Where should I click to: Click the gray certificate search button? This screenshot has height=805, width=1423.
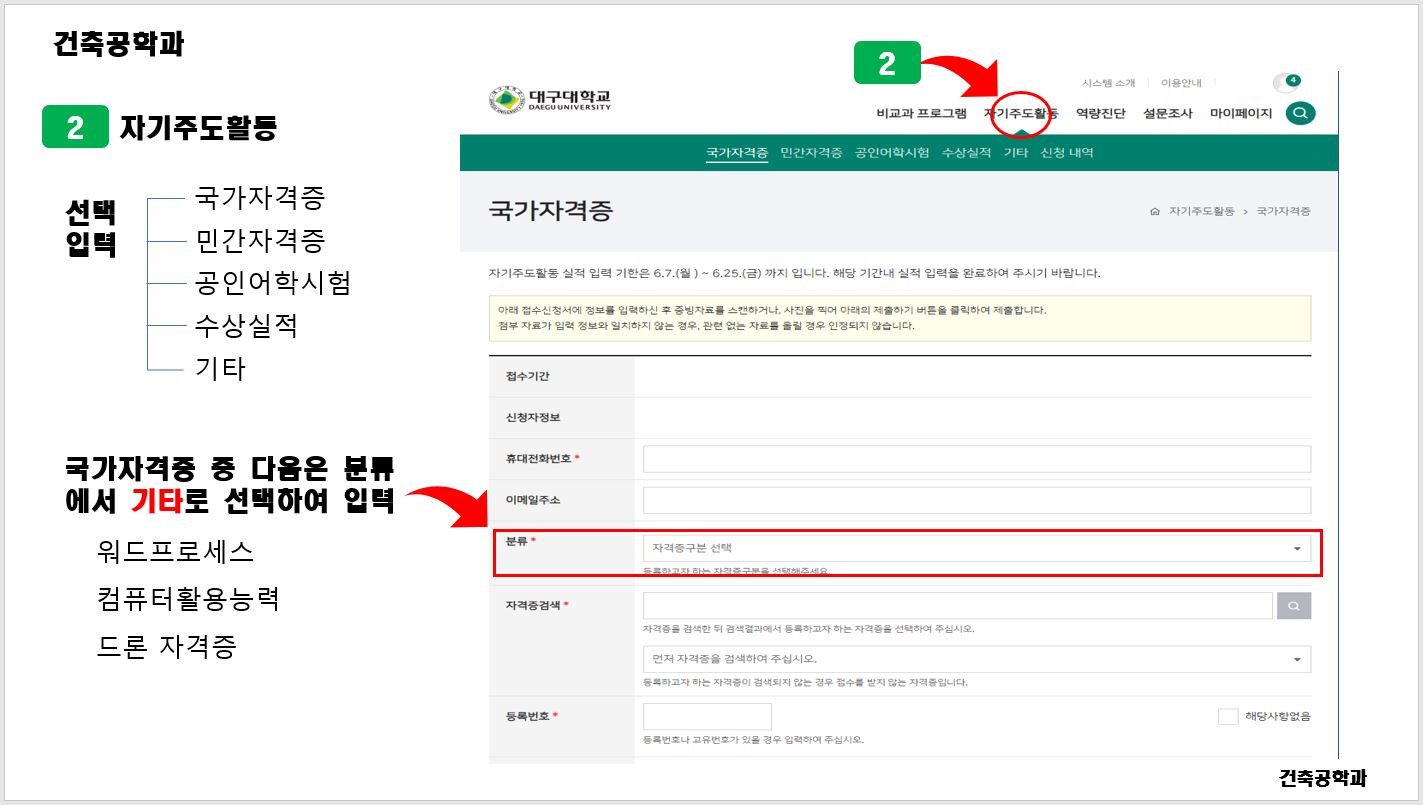tap(1293, 606)
